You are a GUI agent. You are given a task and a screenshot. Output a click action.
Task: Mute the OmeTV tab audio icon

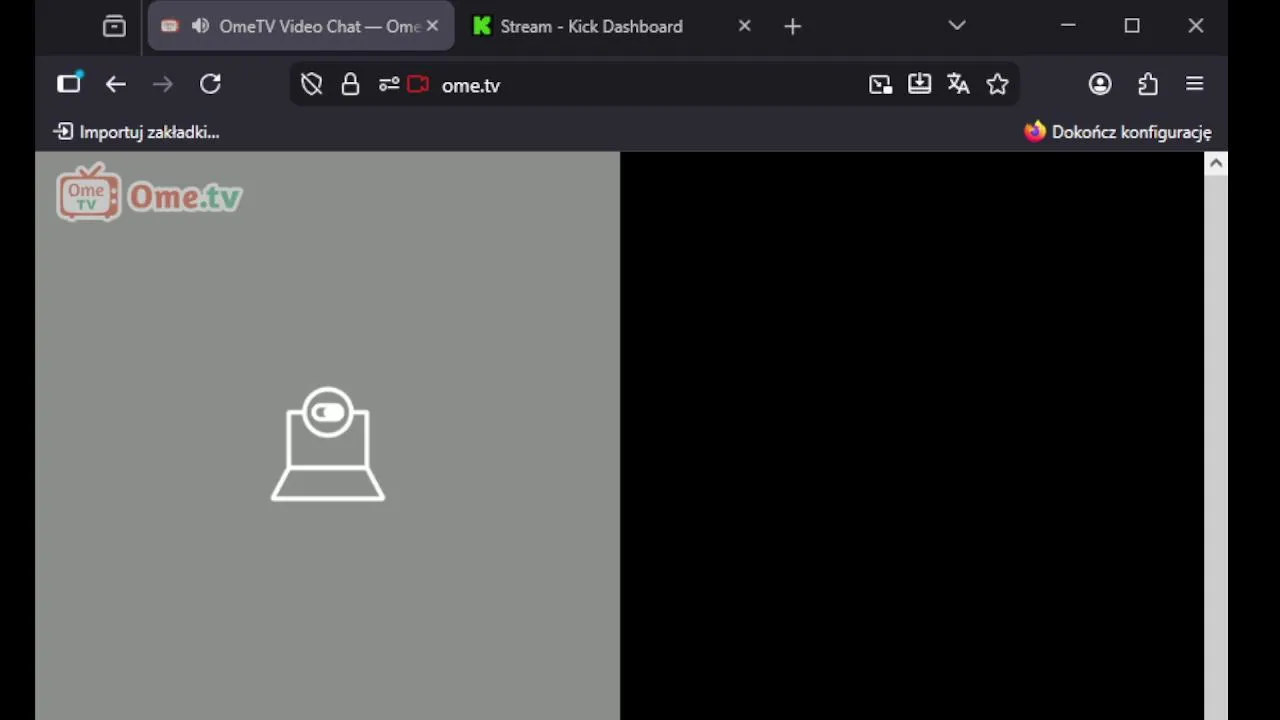point(201,26)
